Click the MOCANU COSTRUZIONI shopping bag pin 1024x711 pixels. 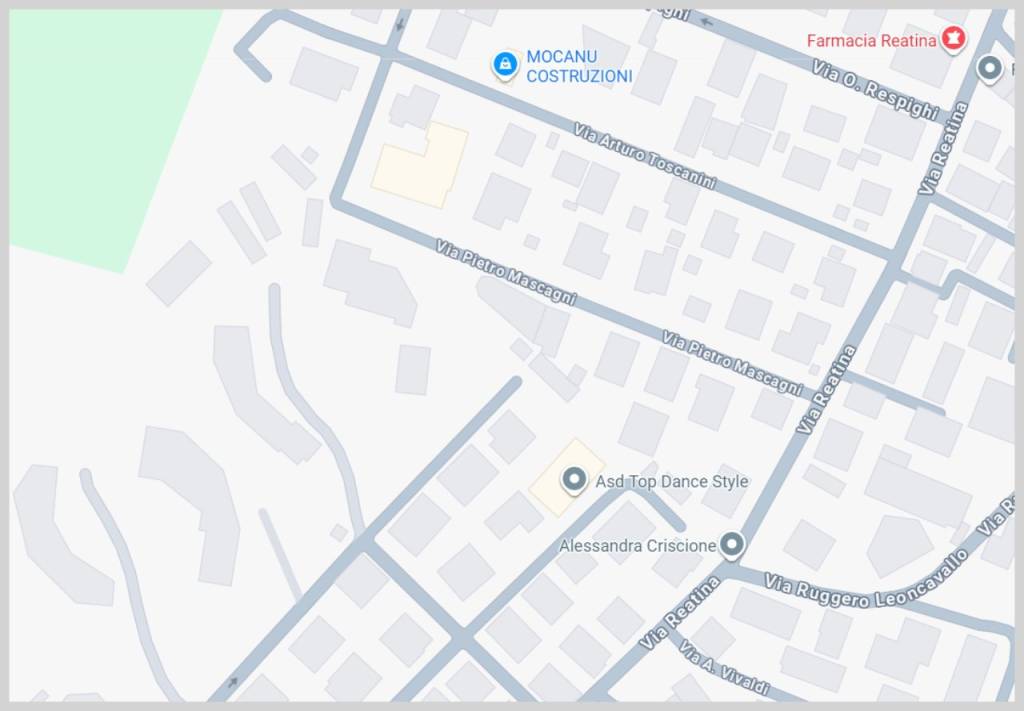pos(505,65)
